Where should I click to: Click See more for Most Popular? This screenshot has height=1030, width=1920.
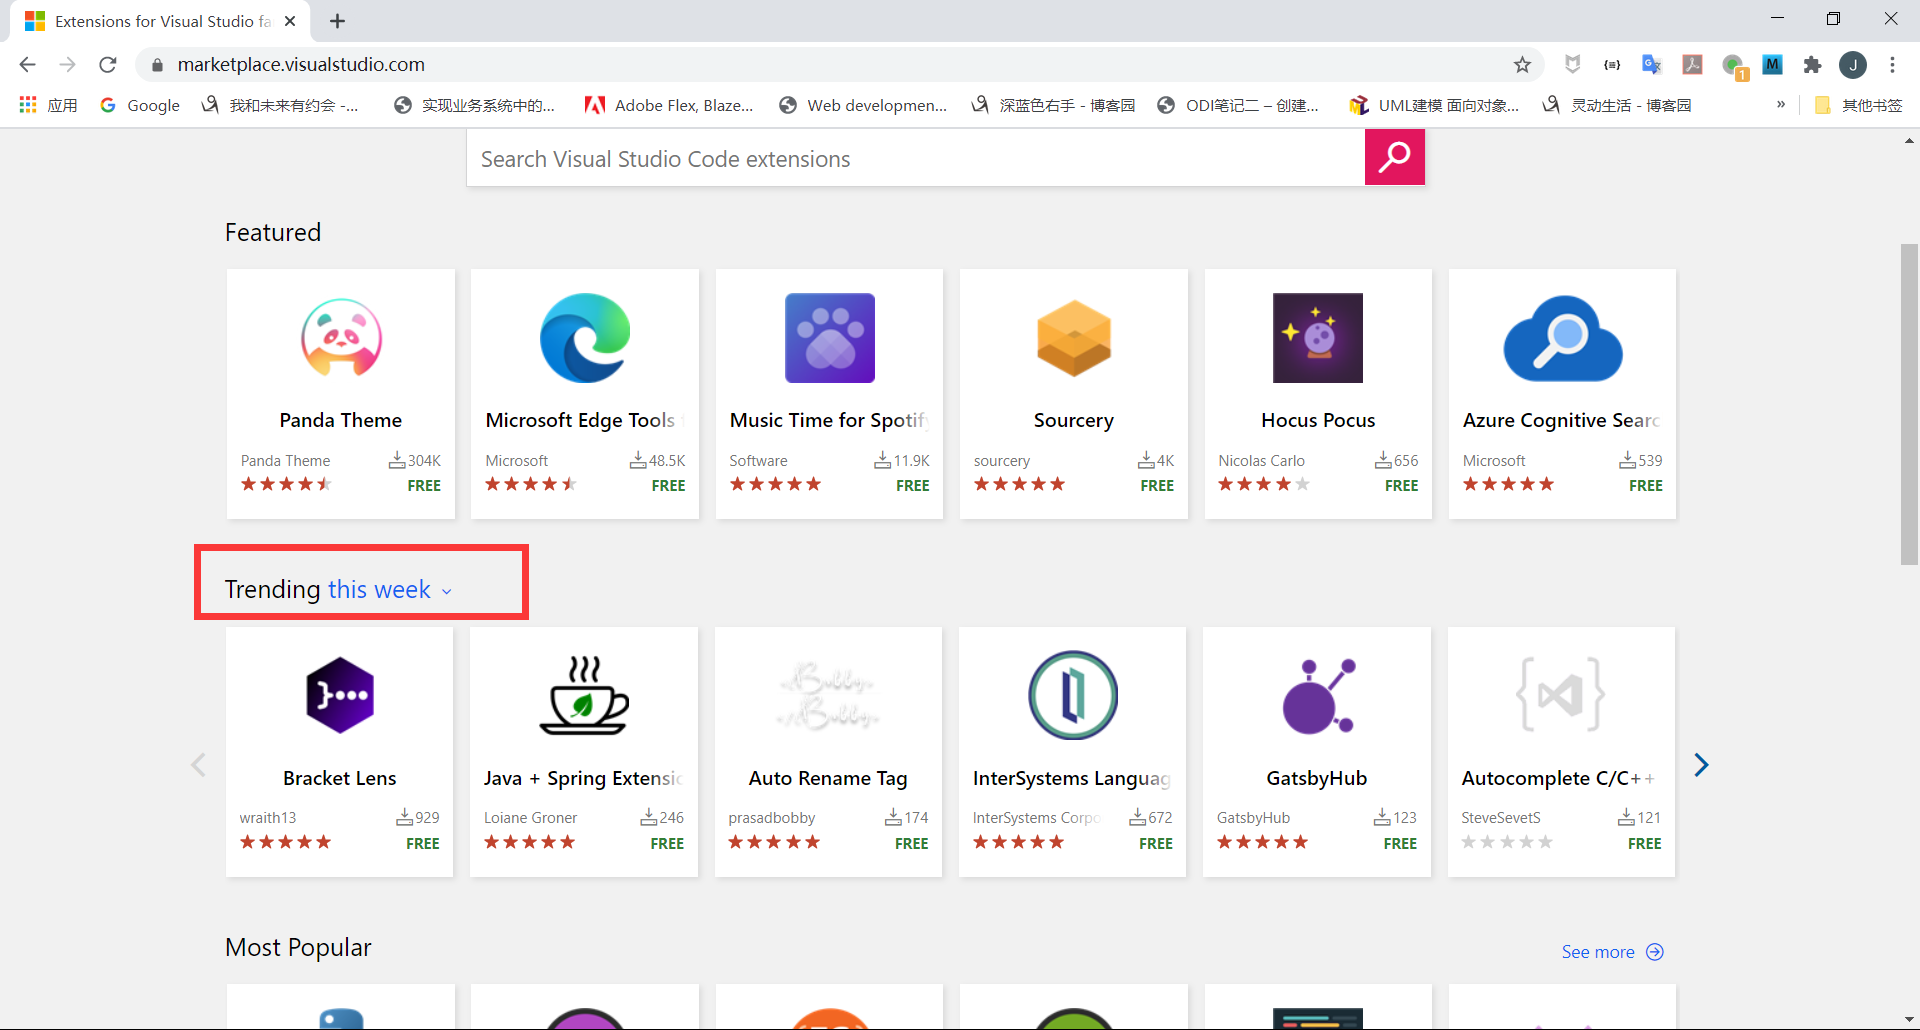(x=1612, y=952)
